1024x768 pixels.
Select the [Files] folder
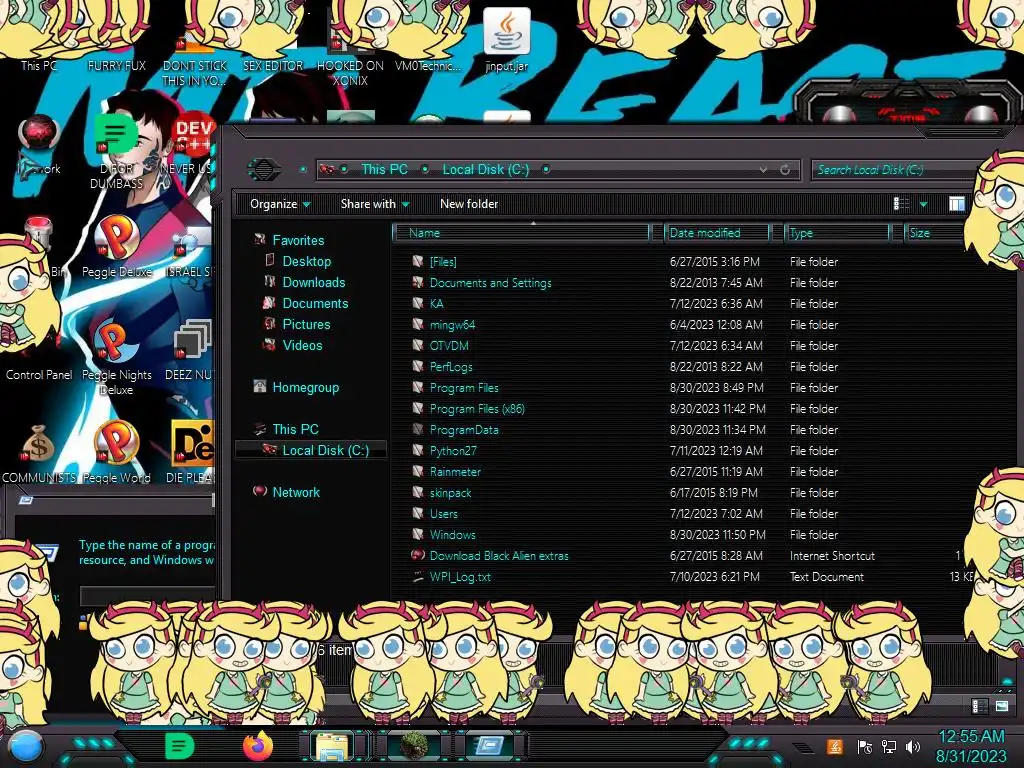443,262
